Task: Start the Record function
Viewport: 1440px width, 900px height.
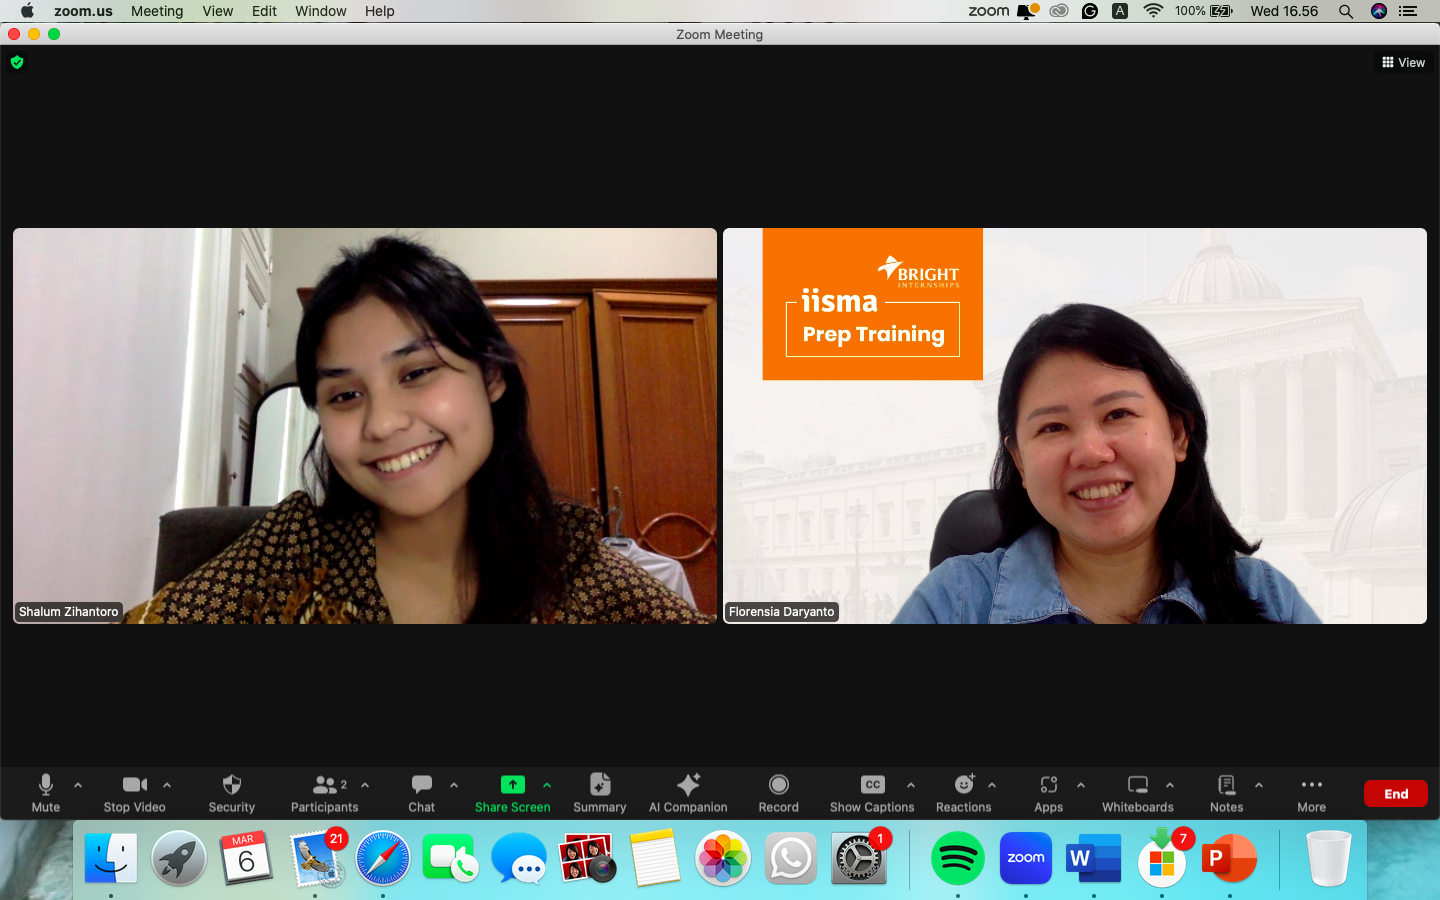Action: tap(777, 793)
